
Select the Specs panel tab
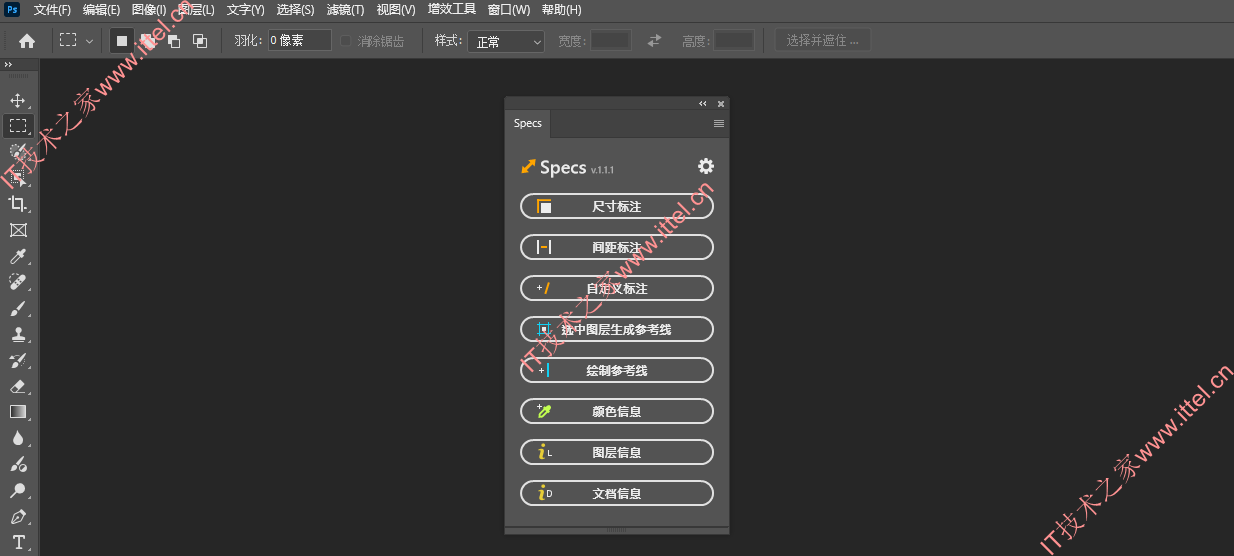tap(528, 124)
